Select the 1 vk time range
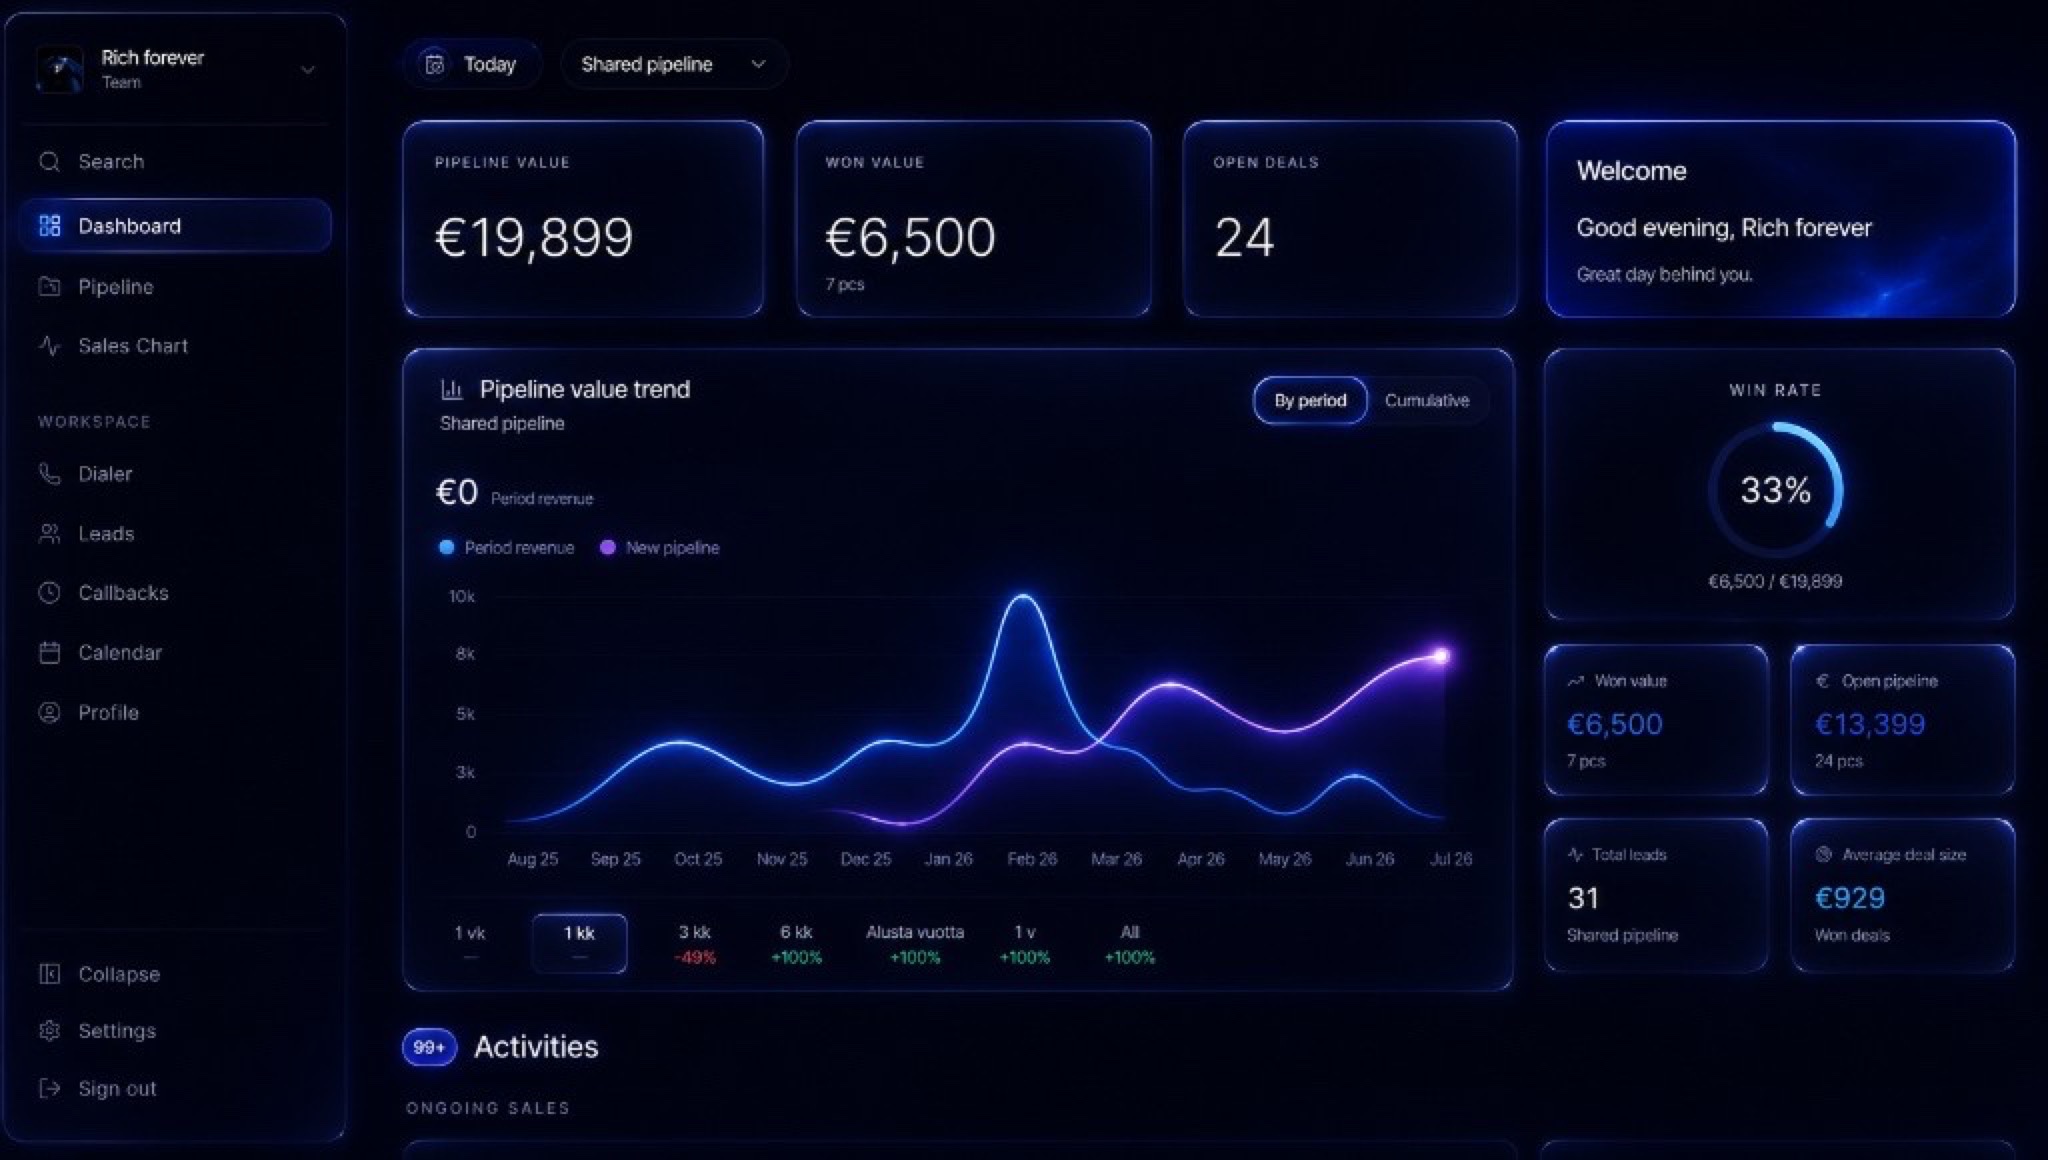The width and height of the screenshot is (2048, 1160). click(x=470, y=943)
